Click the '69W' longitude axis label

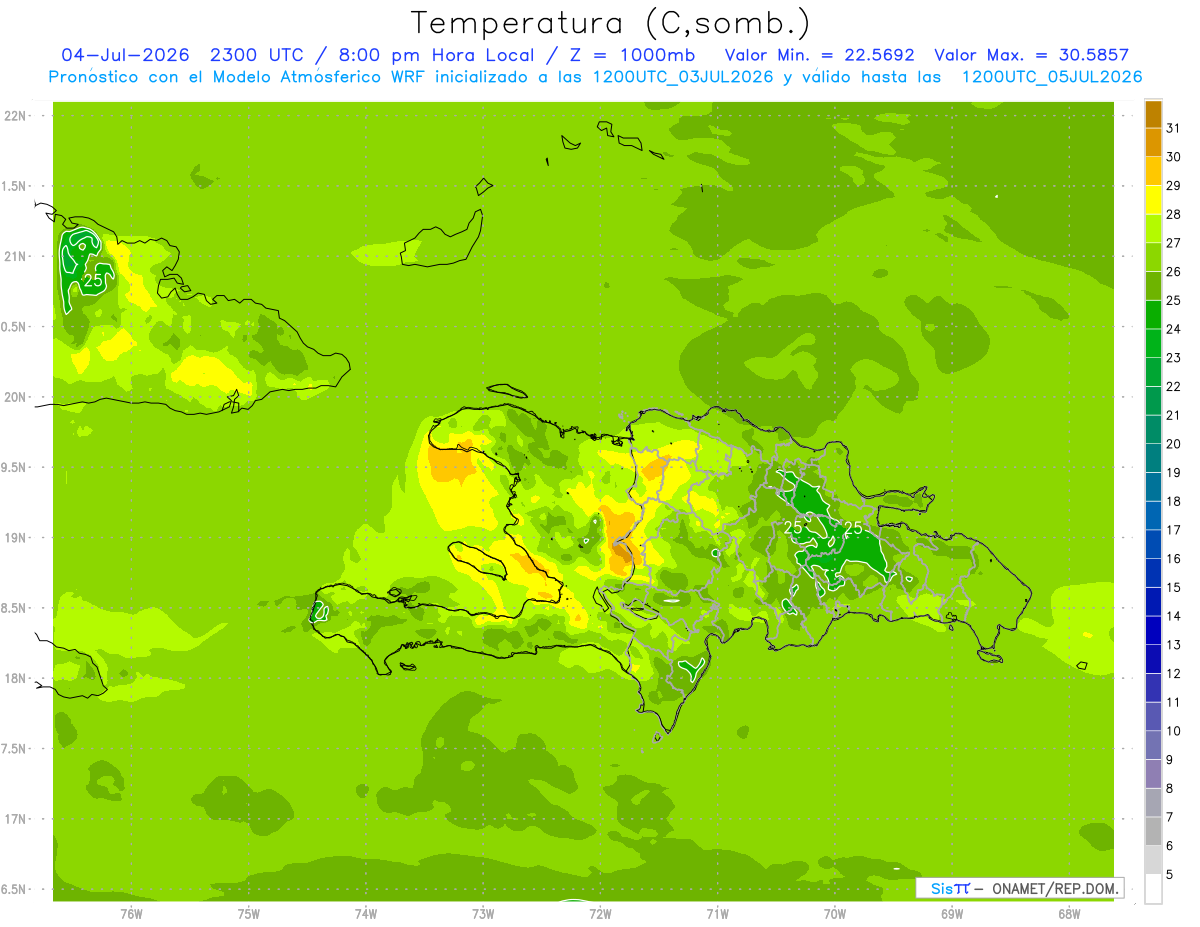(952, 913)
